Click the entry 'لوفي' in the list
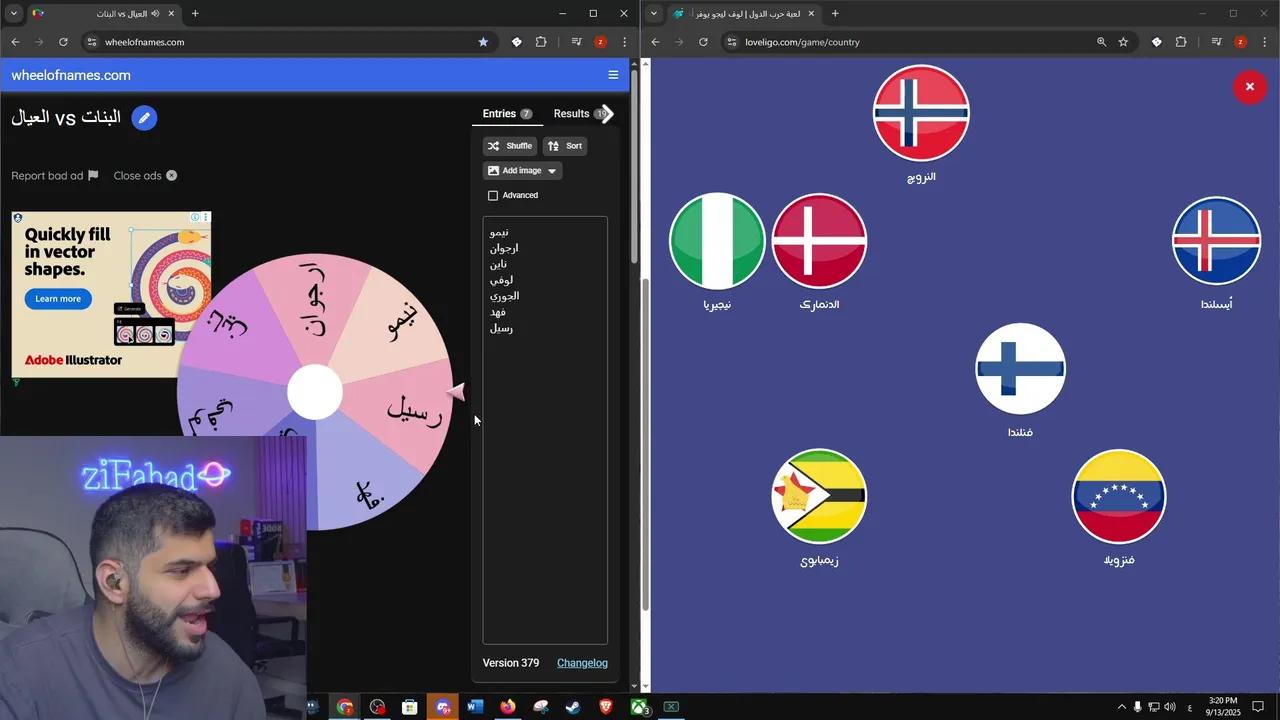 (501, 280)
